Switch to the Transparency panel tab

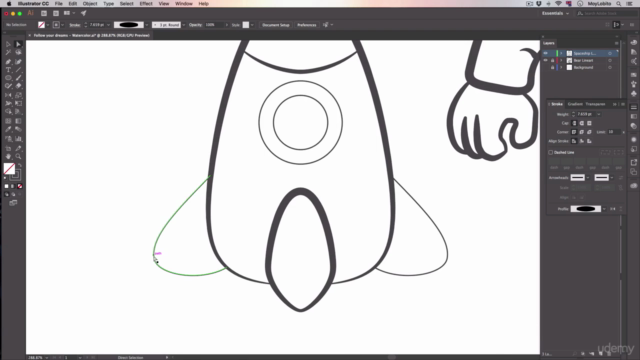point(596,104)
